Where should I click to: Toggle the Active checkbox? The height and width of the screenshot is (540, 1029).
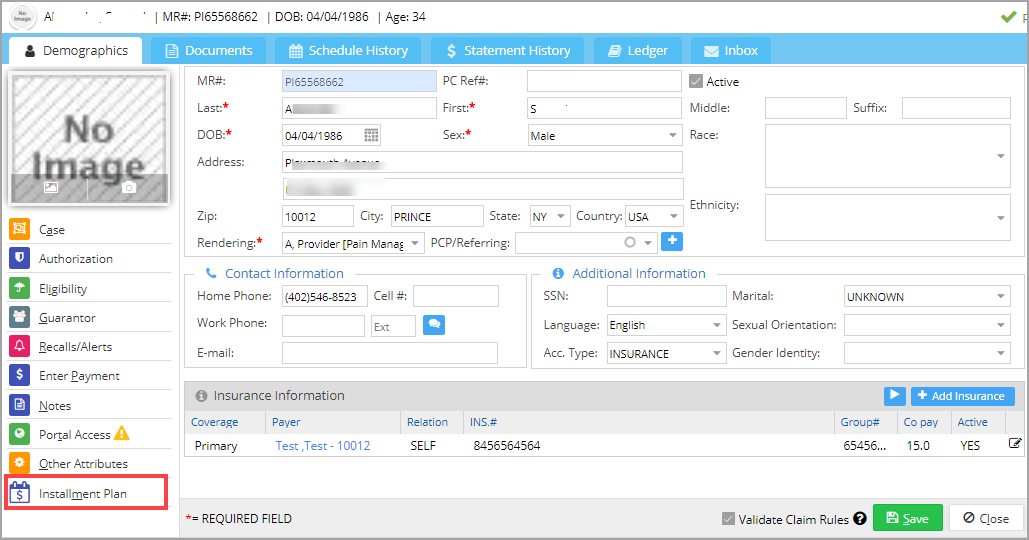pos(696,81)
